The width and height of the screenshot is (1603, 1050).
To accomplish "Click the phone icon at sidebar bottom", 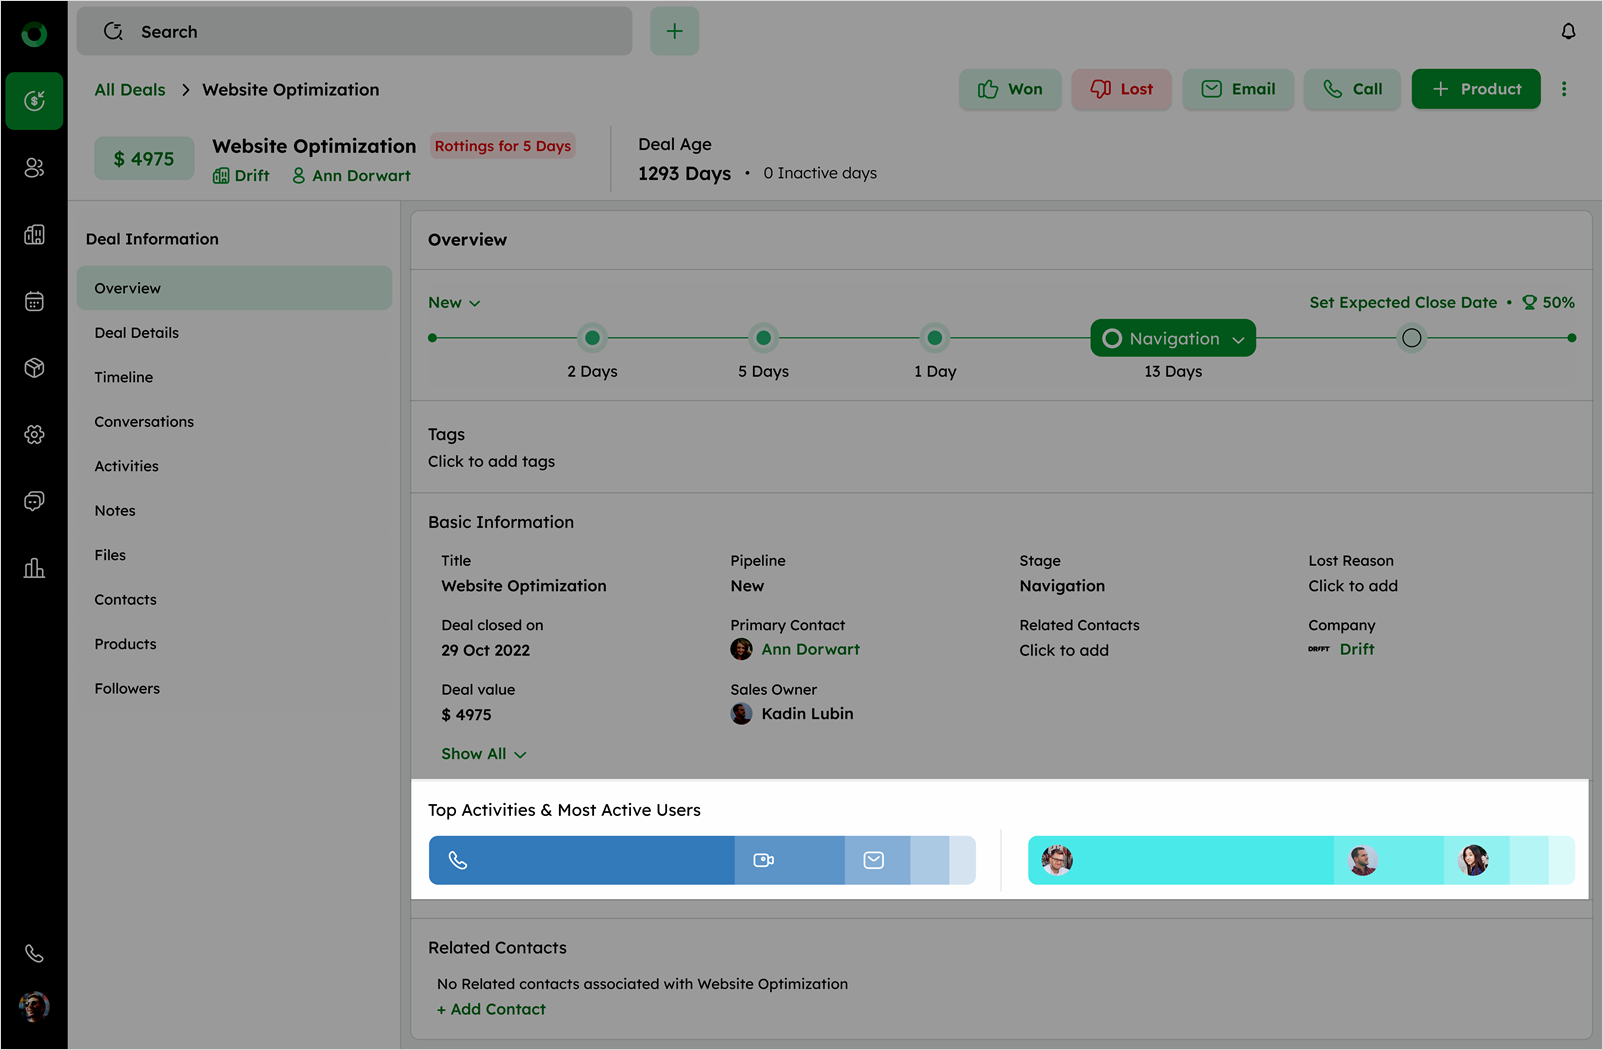I will click(x=34, y=953).
